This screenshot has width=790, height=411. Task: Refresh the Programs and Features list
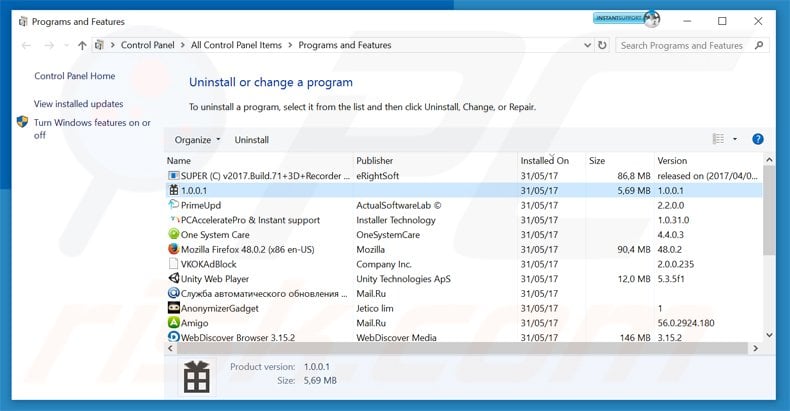pos(602,45)
